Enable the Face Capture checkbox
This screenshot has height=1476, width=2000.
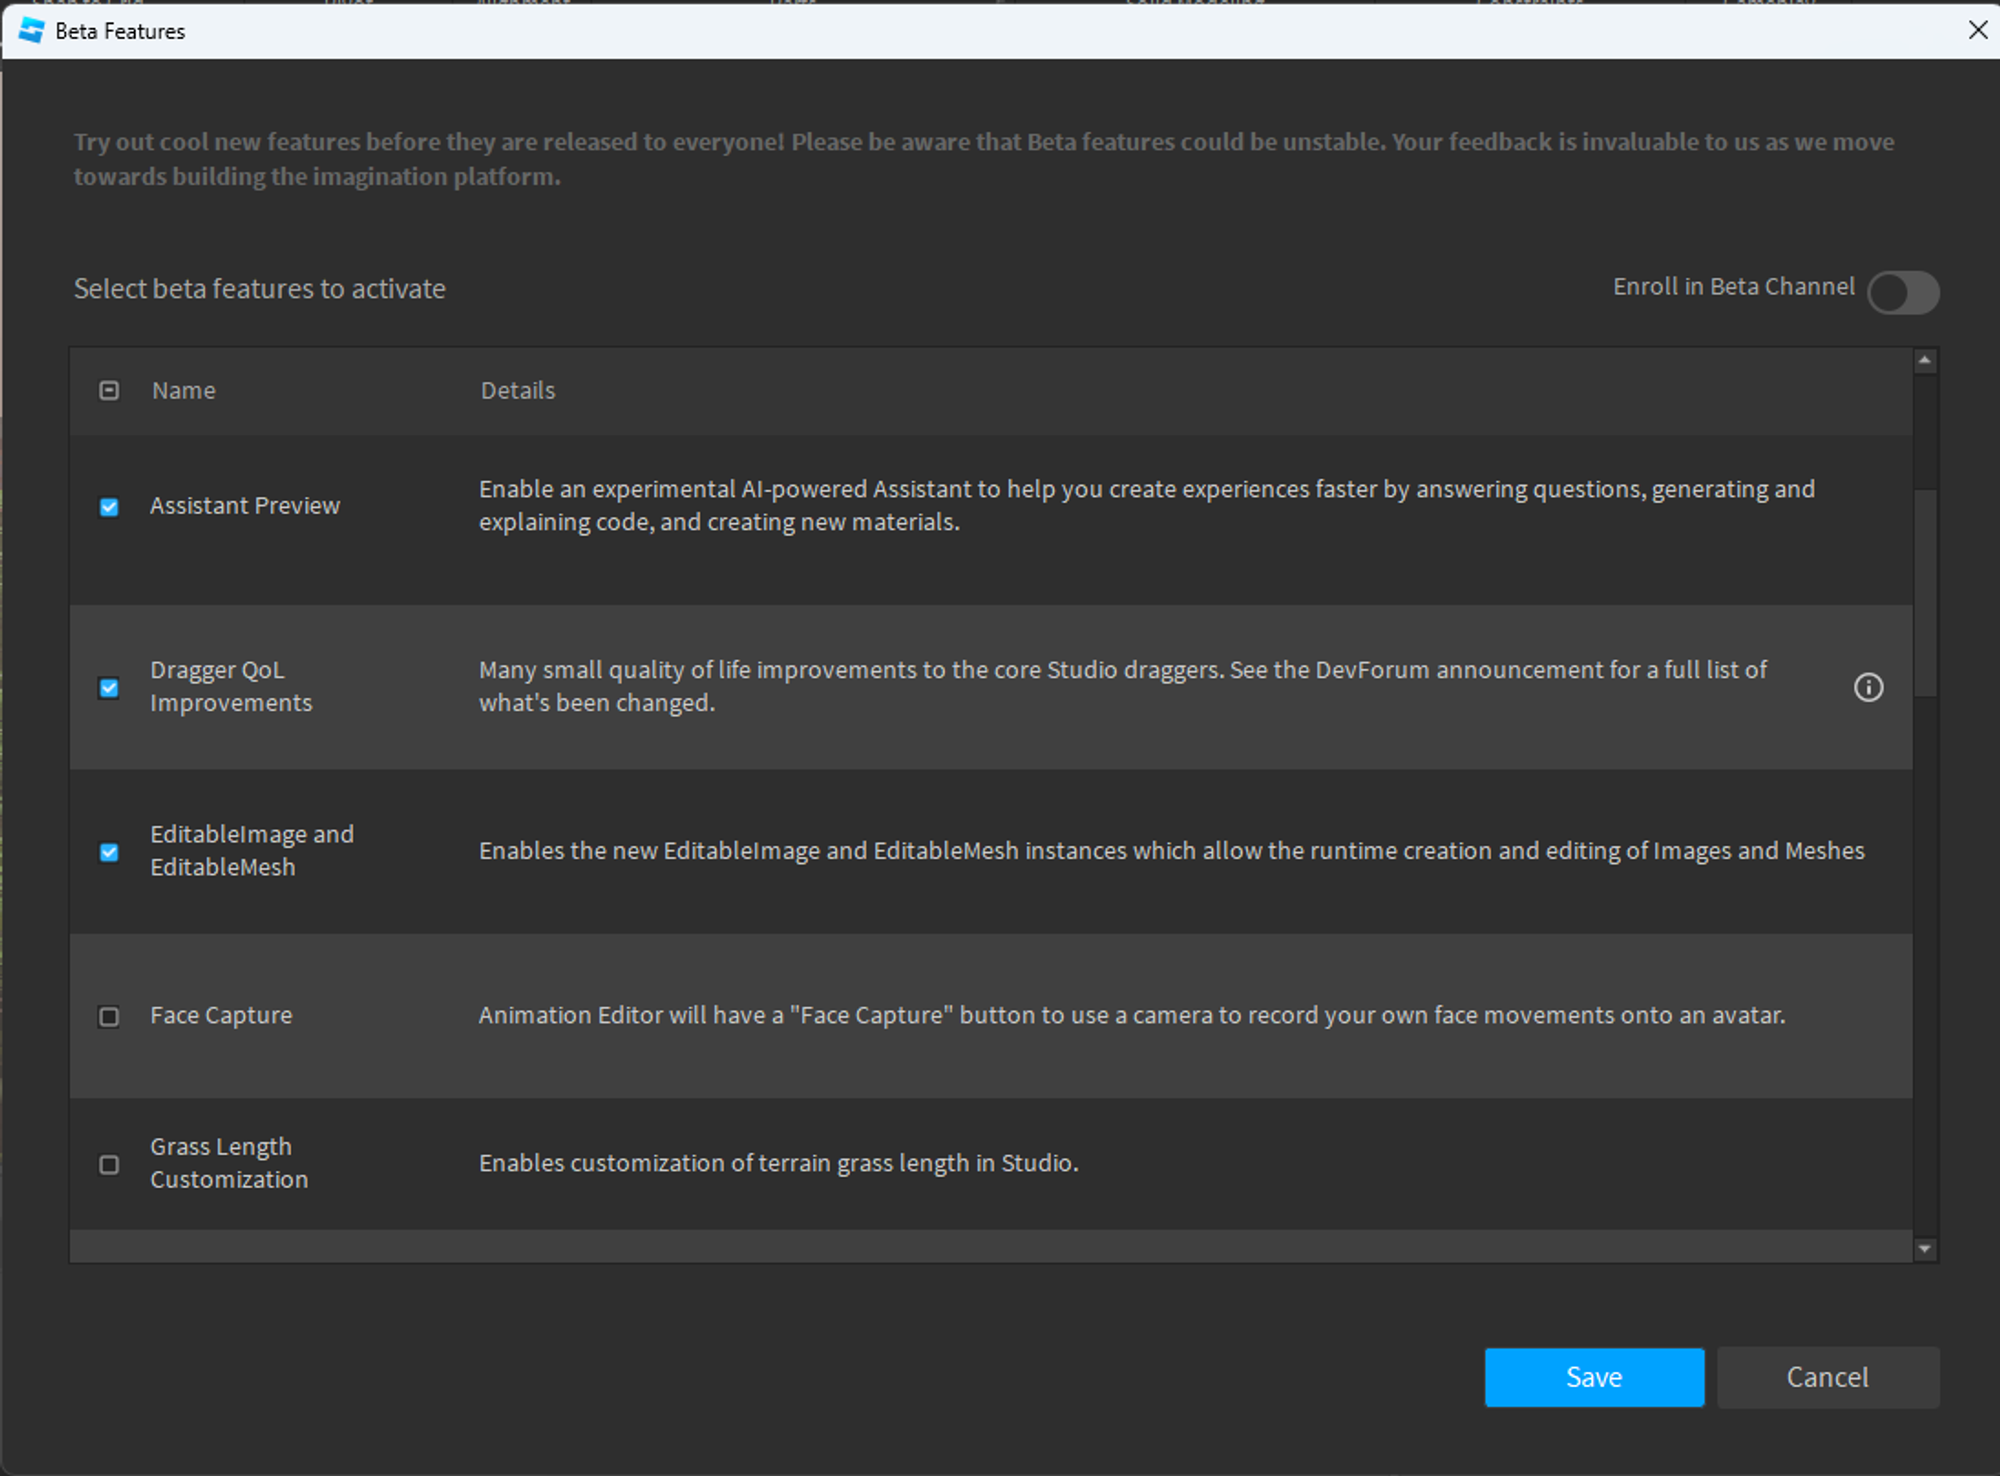[109, 1017]
